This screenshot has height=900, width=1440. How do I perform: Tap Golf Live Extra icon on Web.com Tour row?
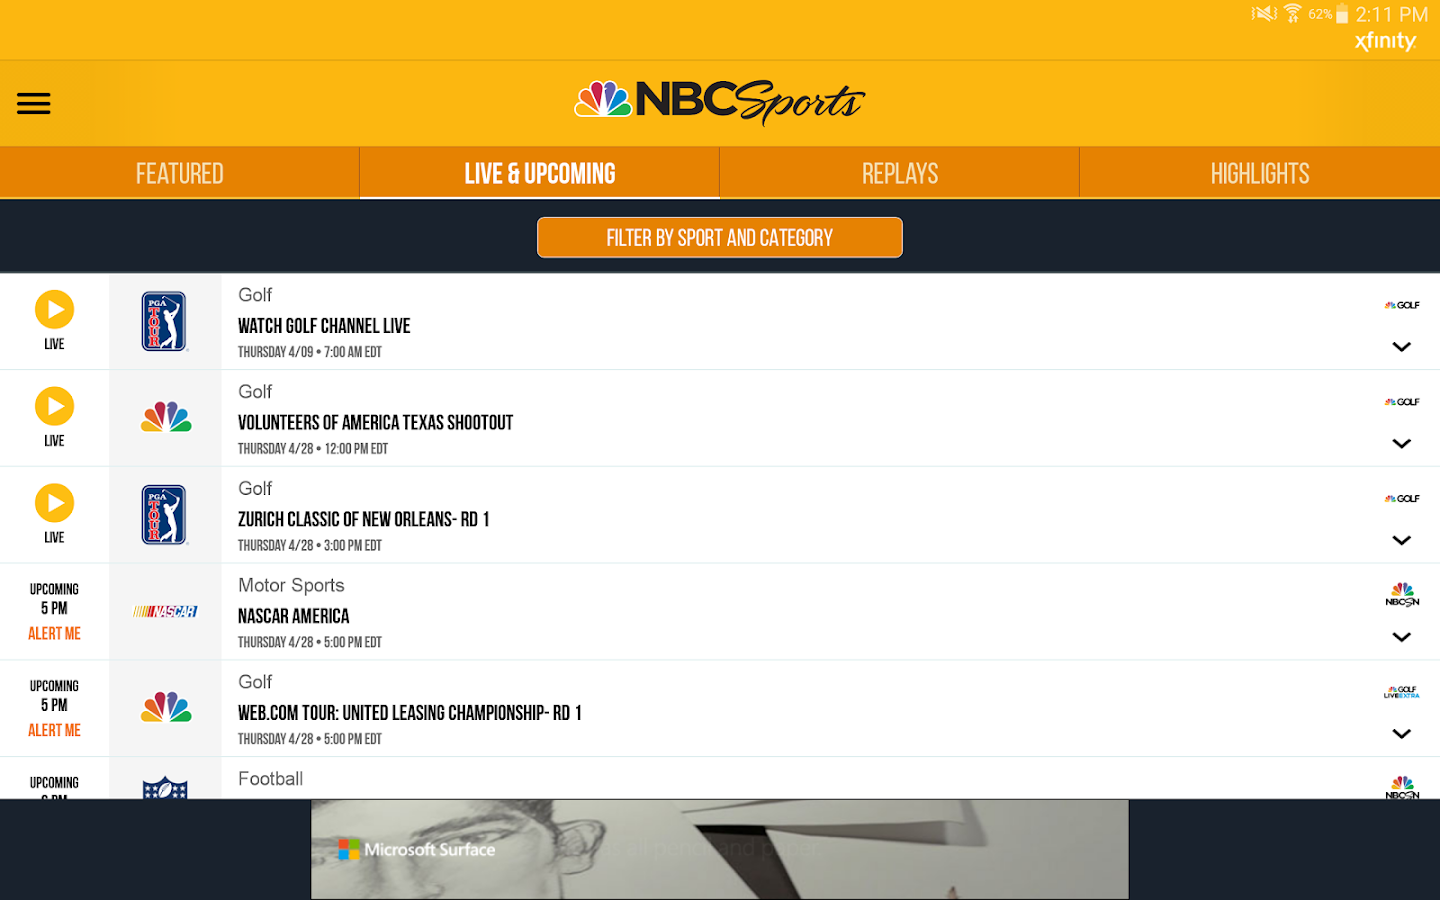(x=1402, y=692)
